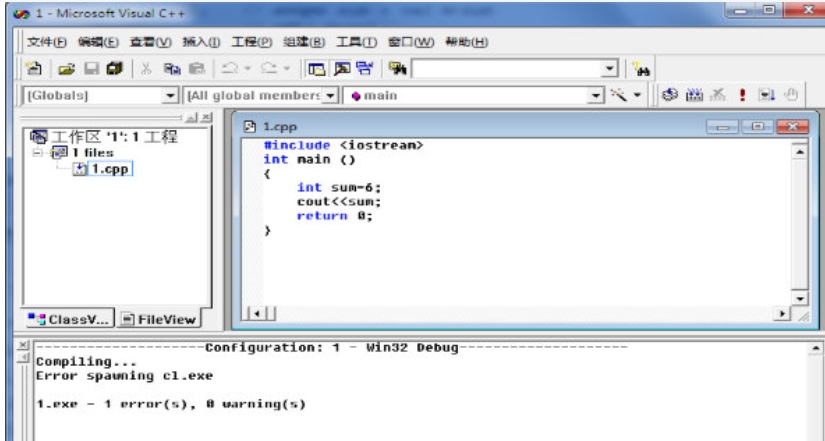
Task: Click the "return 0;" code line
Action: [x=334, y=216]
